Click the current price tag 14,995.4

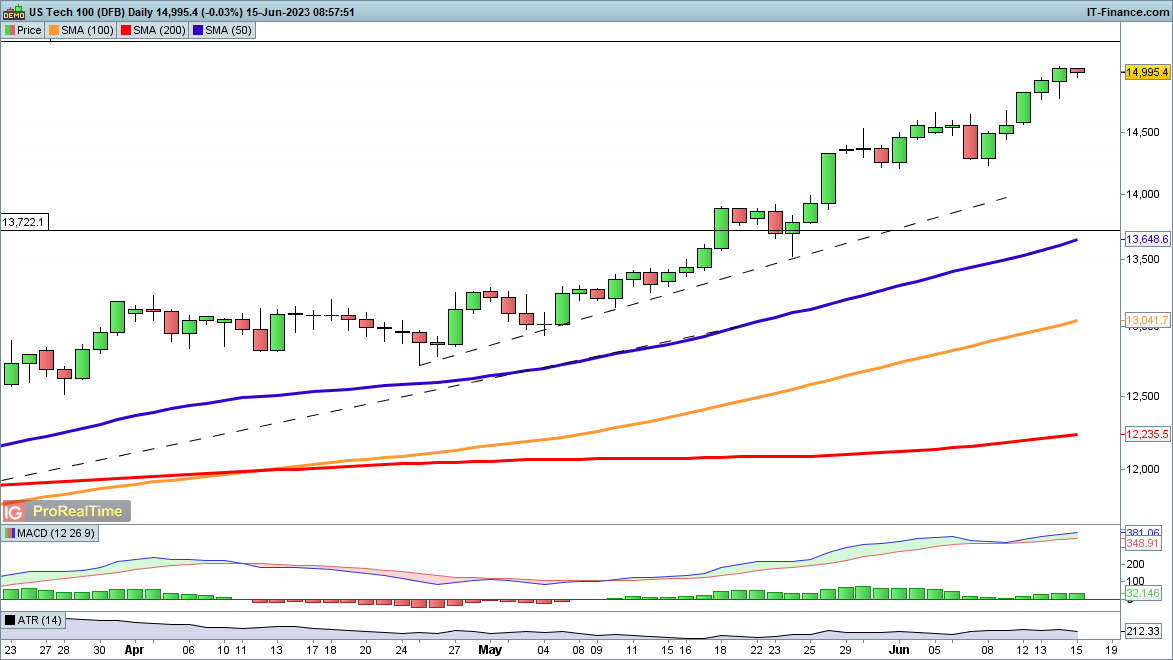coord(1147,72)
